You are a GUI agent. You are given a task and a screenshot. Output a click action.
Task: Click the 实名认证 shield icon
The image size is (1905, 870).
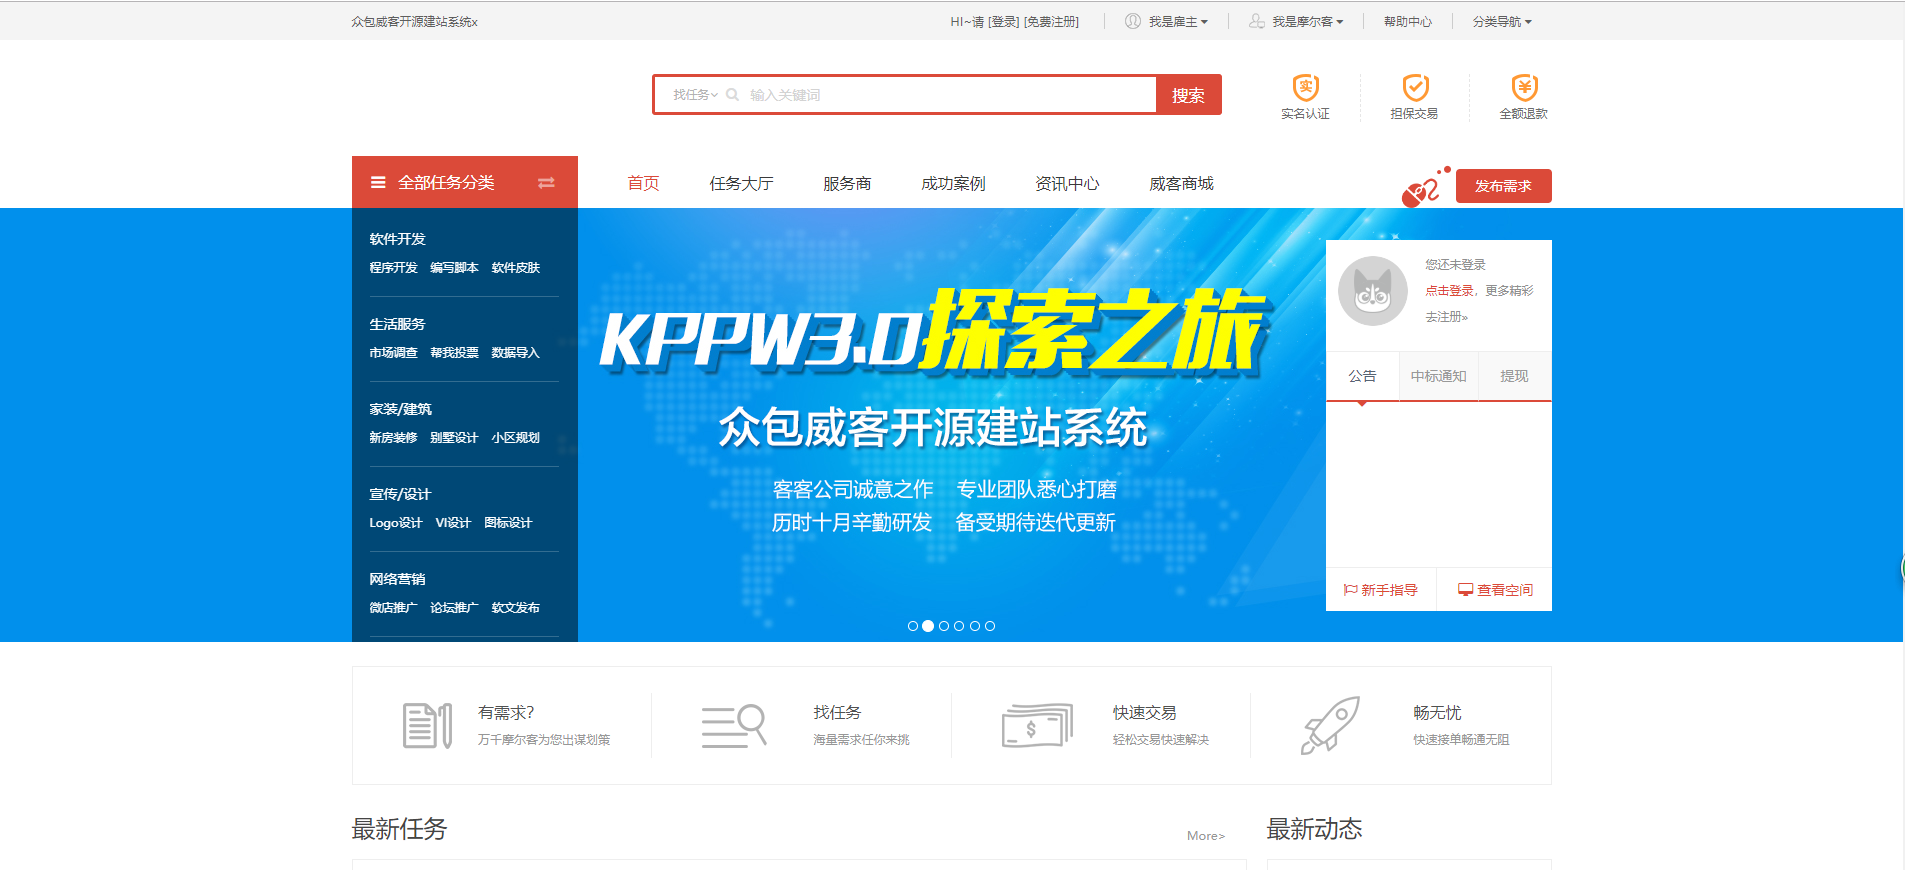coord(1305,87)
